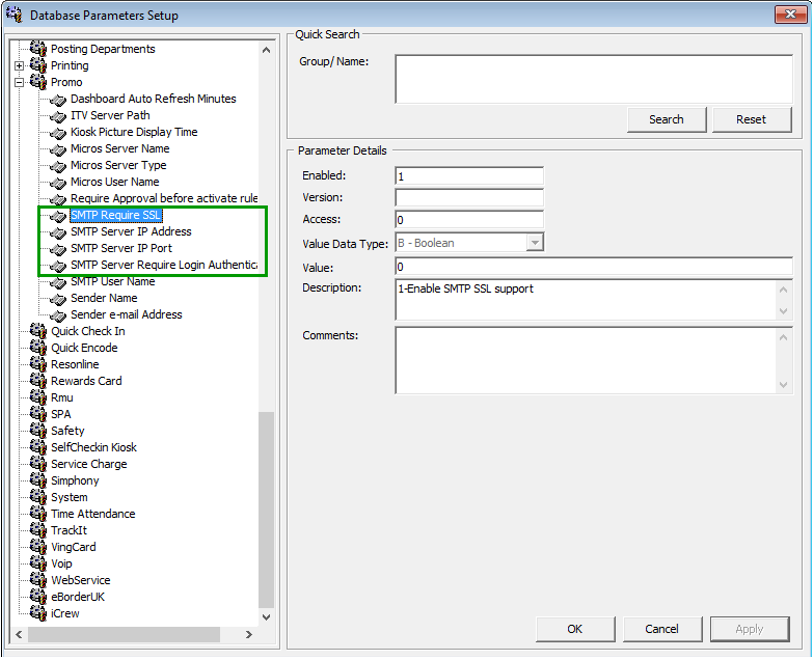
Task: Click the Search button
Action: [x=666, y=119]
